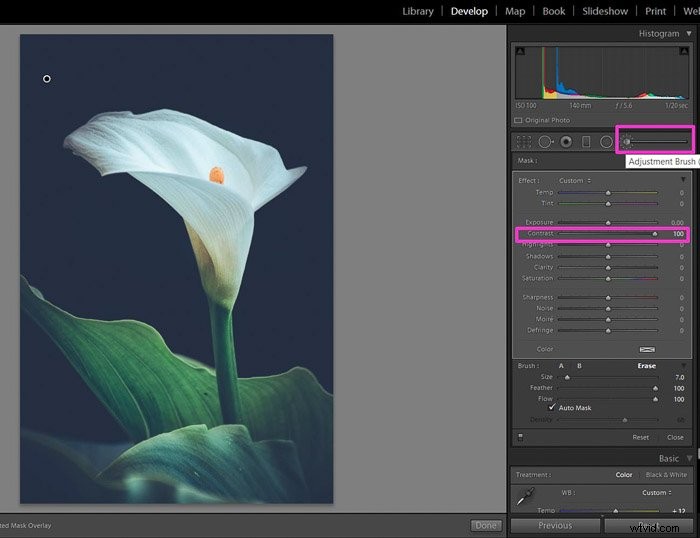Click the Density slider
Image resolution: width=700 pixels, height=538 pixels.
tap(608, 420)
